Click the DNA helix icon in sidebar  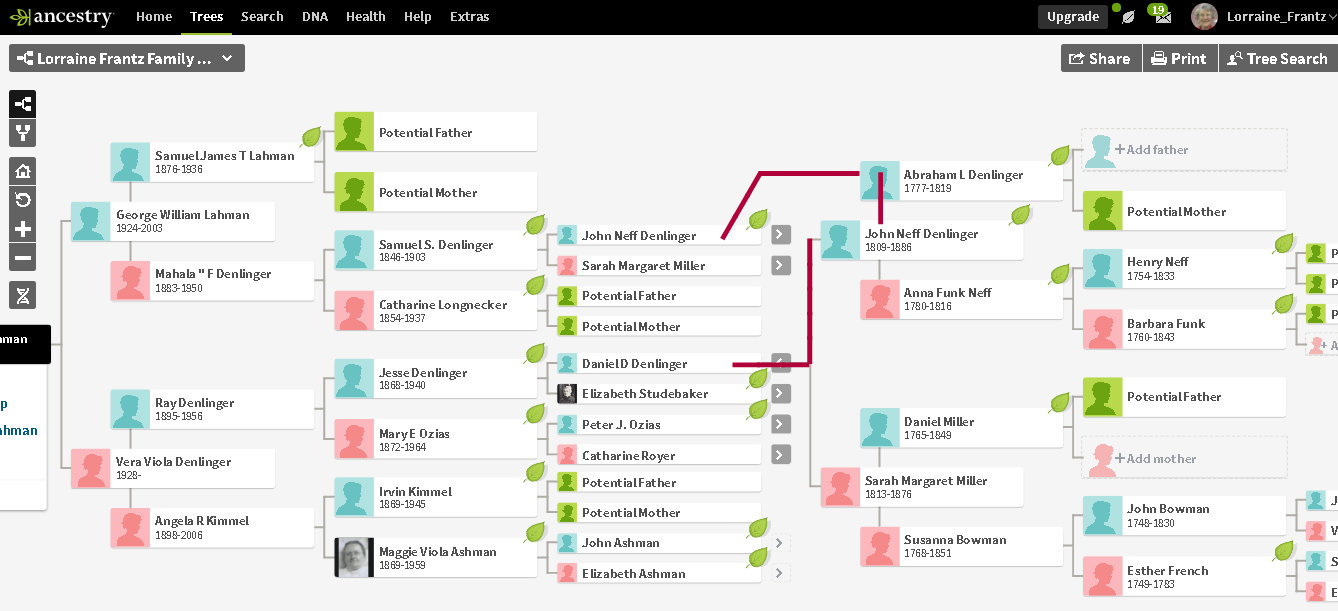point(23,295)
